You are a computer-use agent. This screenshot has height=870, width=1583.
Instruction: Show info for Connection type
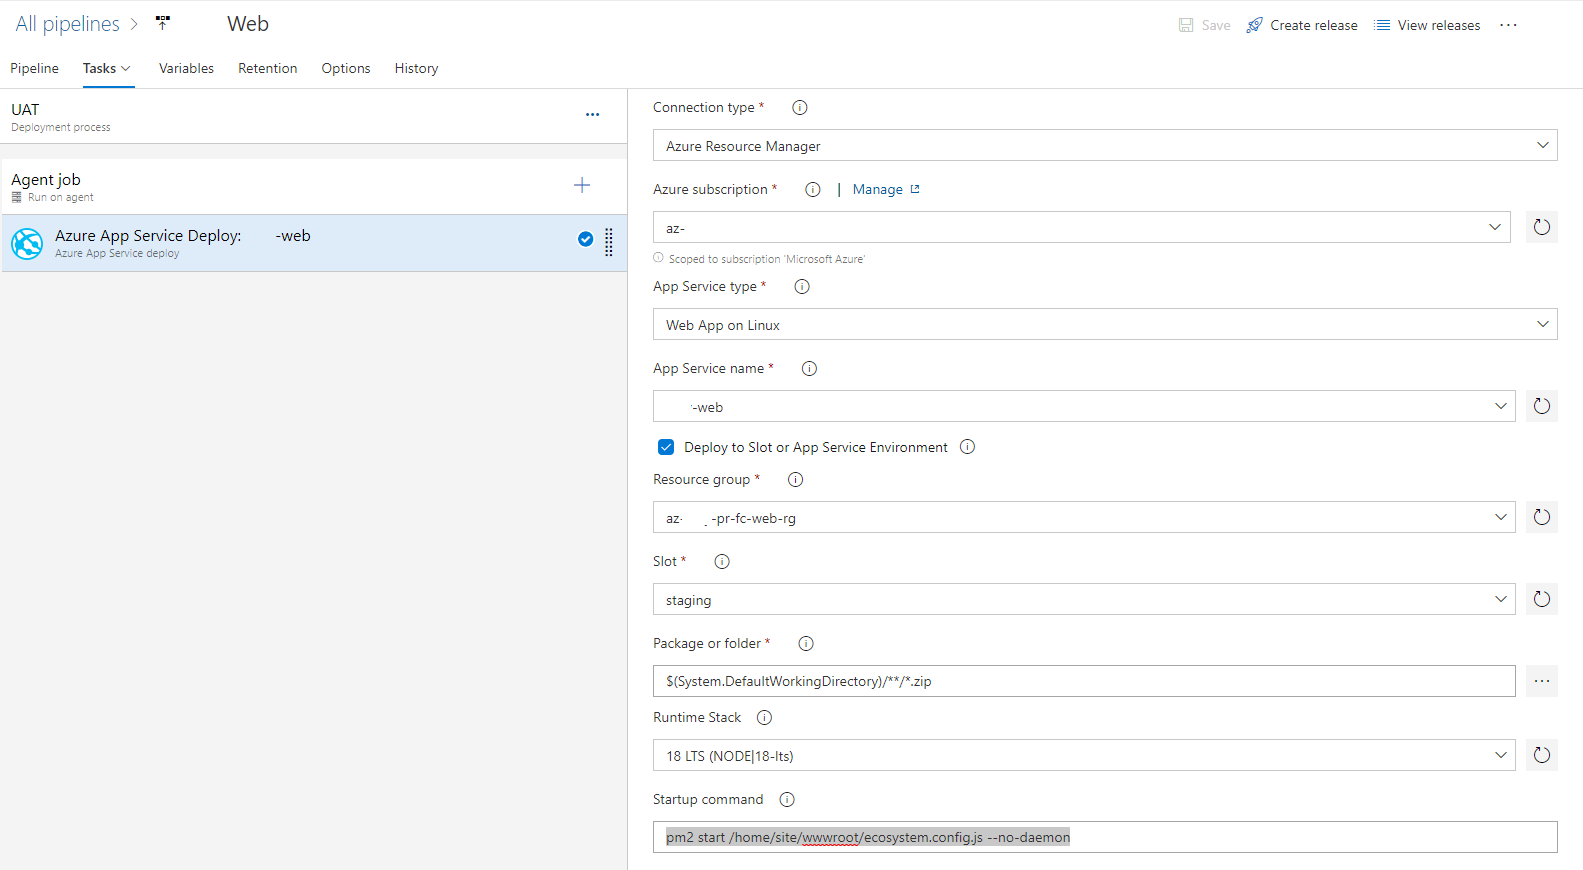click(799, 107)
